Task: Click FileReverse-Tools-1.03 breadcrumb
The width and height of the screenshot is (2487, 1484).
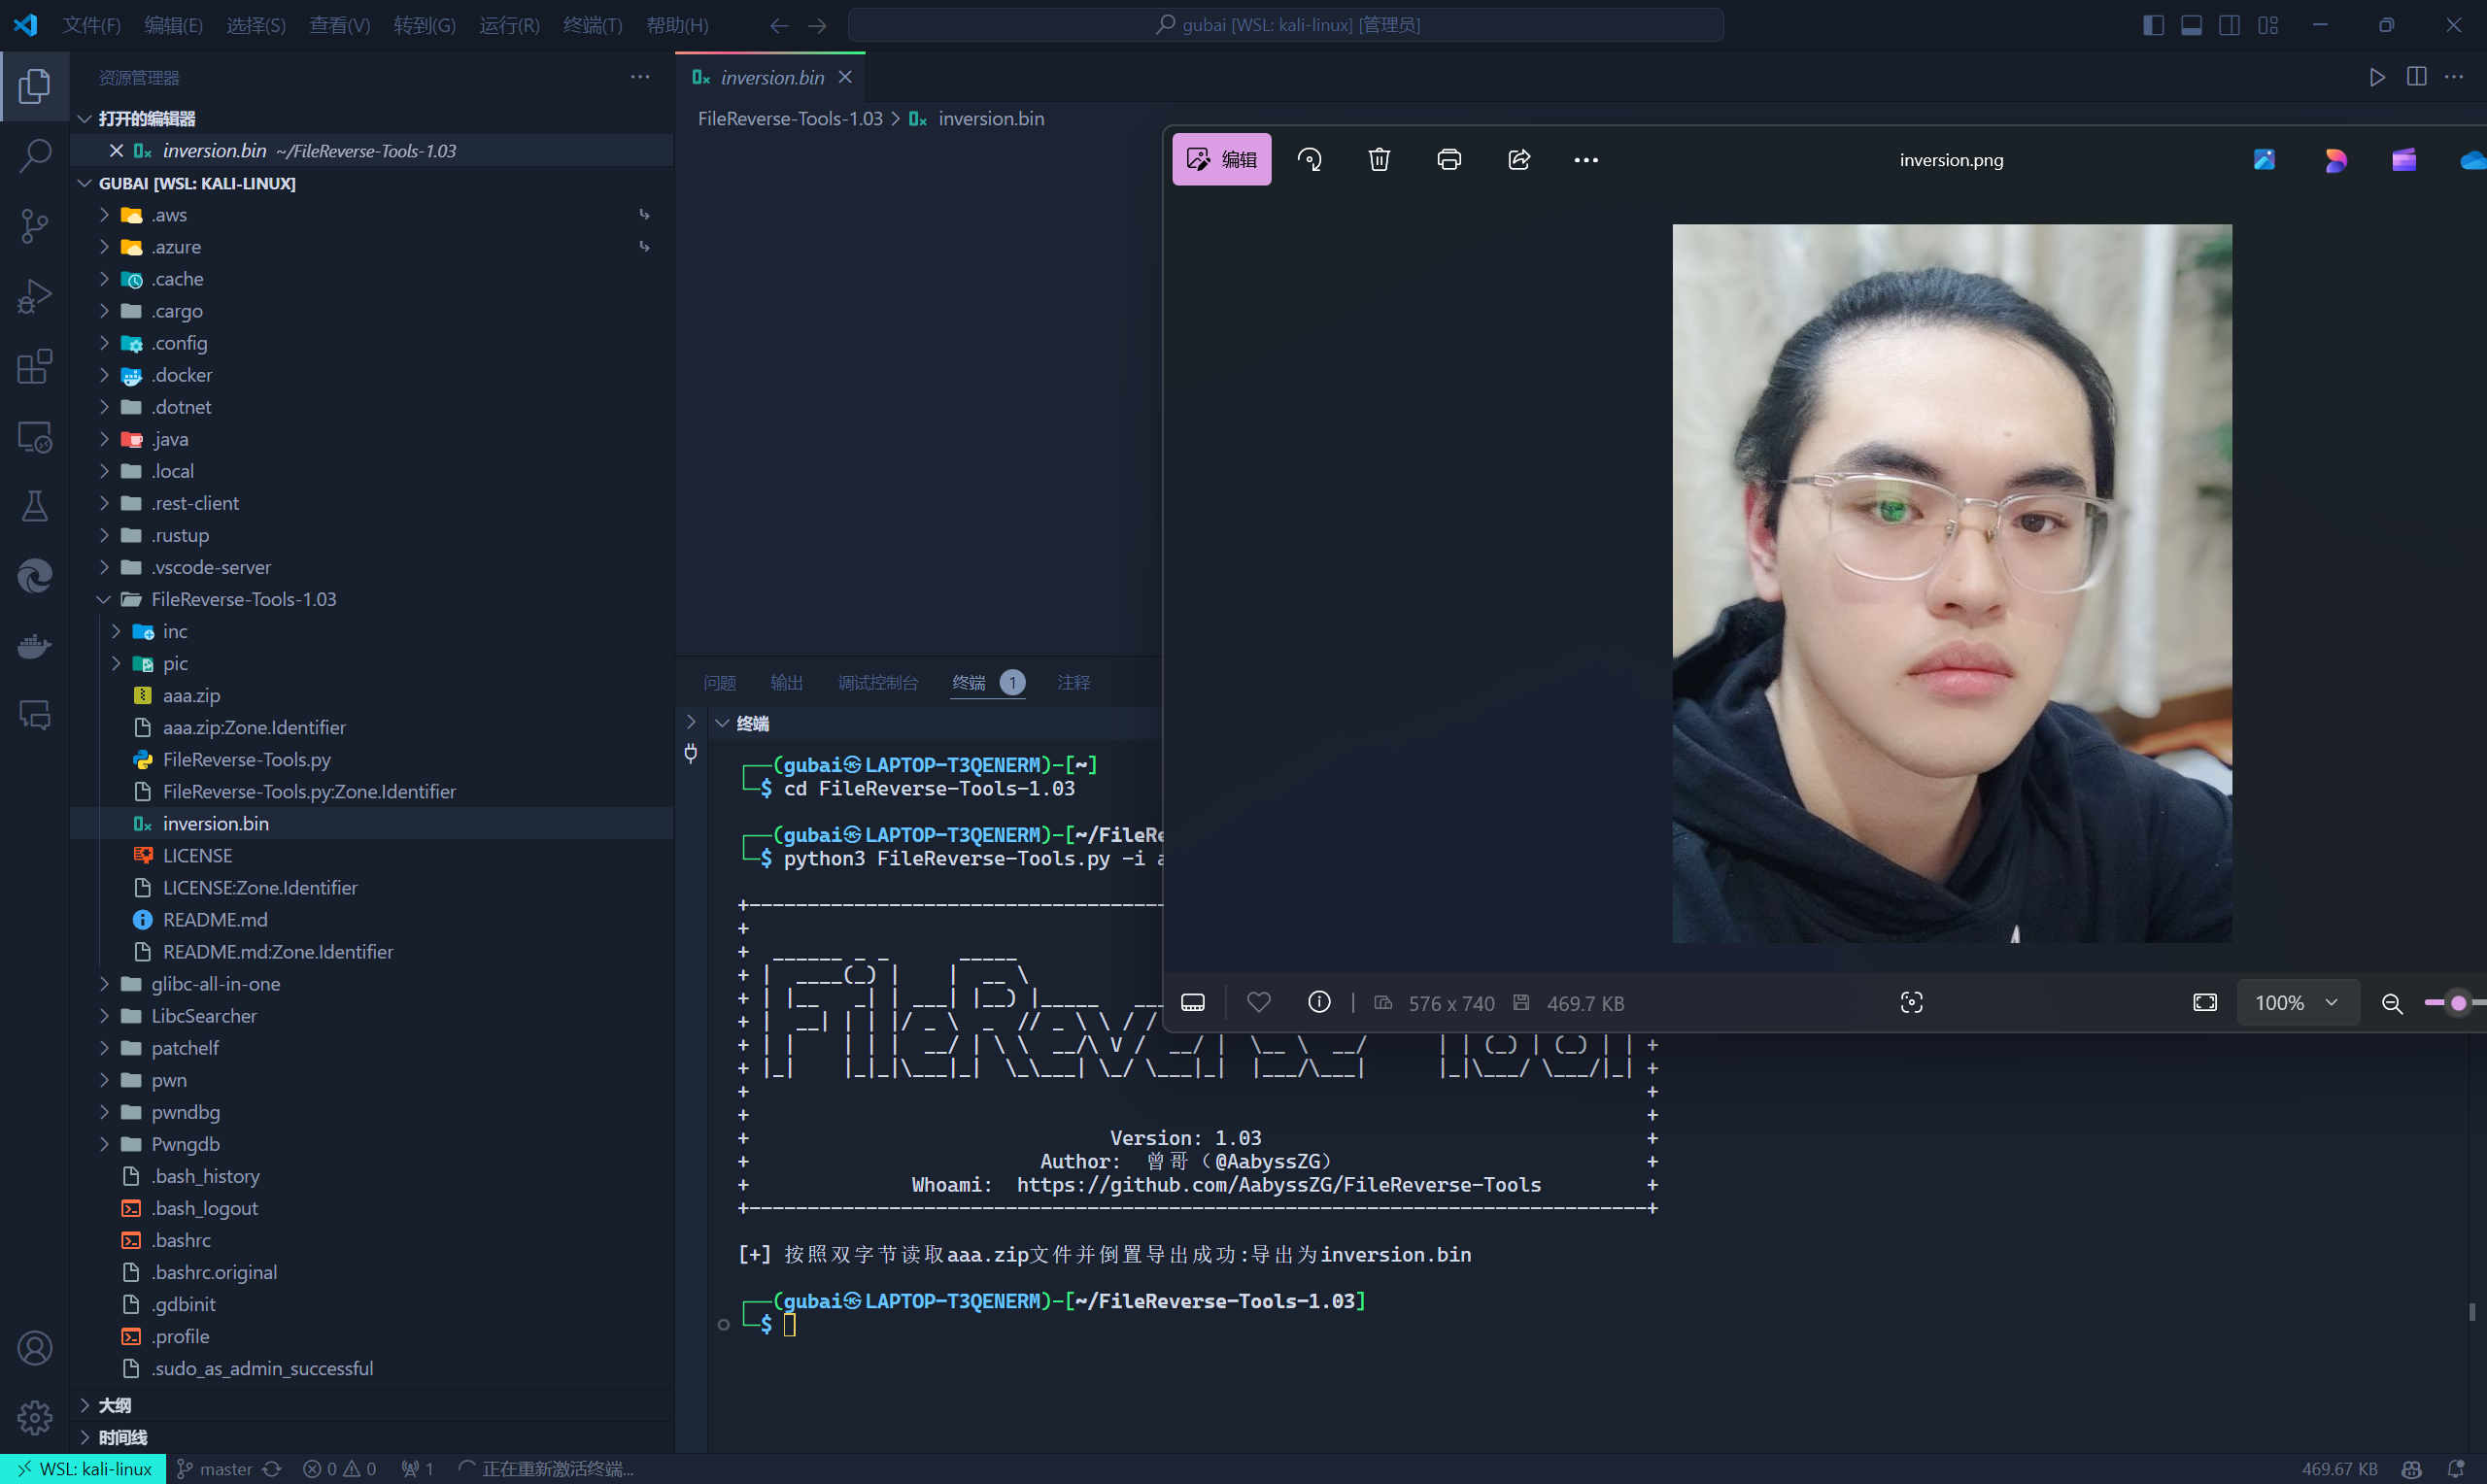Action: coord(790,118)
